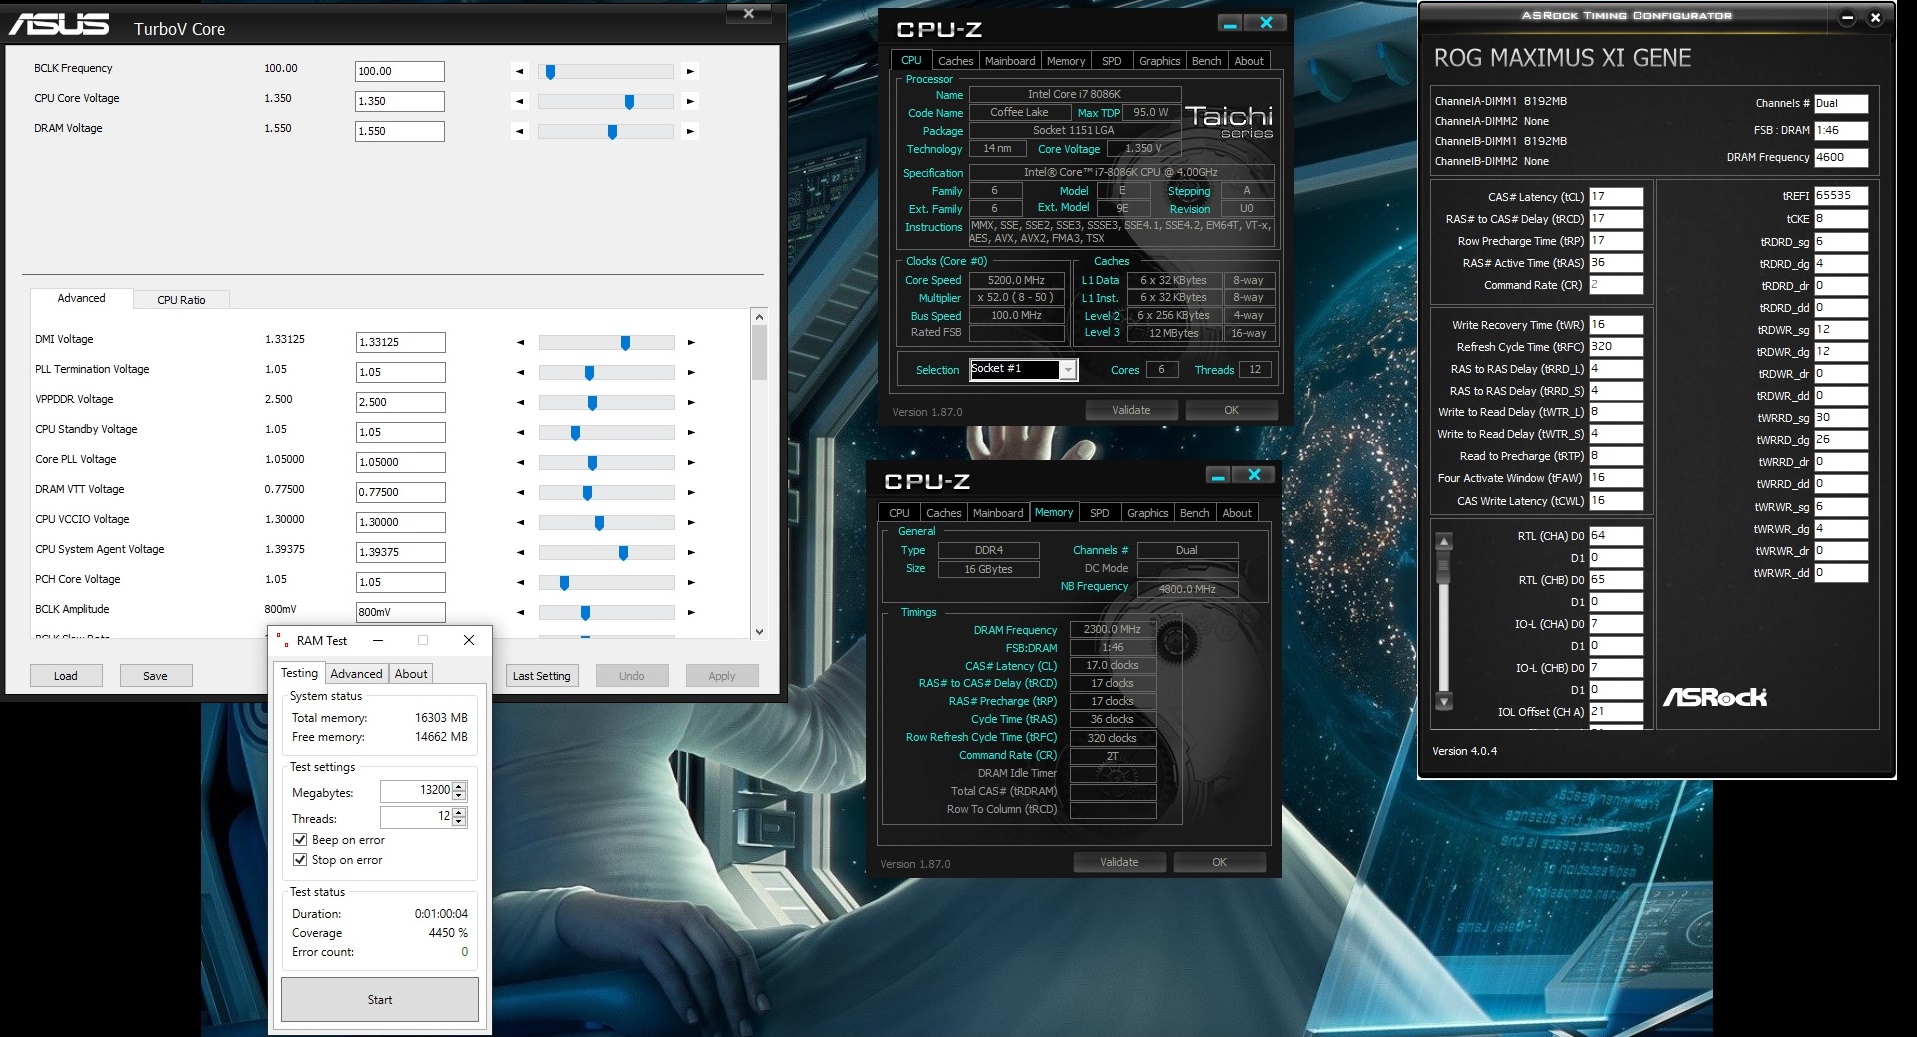Click the DRAM Voltage slider handle
The height and width of the screenshot is (1037, 1917).
tap(612, 132)
